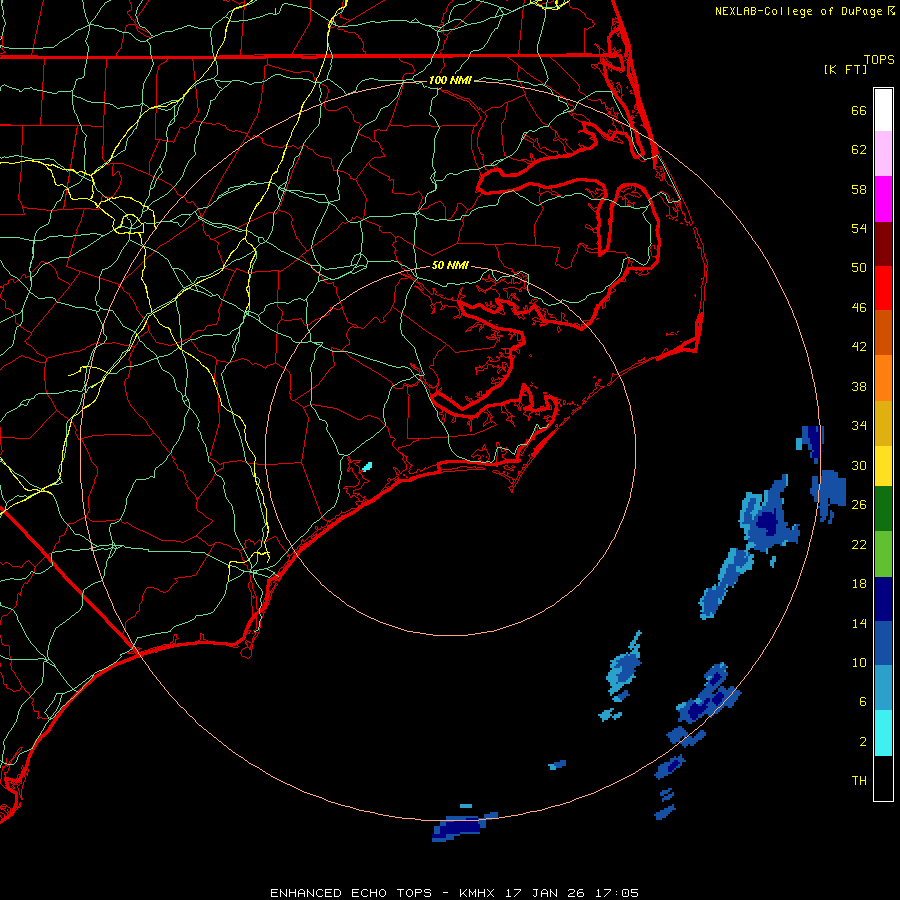Image resolution: width=900 pixels, height=900 pixels.
Task: Click the small cyan echo inland near the coast
Action: (x=367, y=467)
